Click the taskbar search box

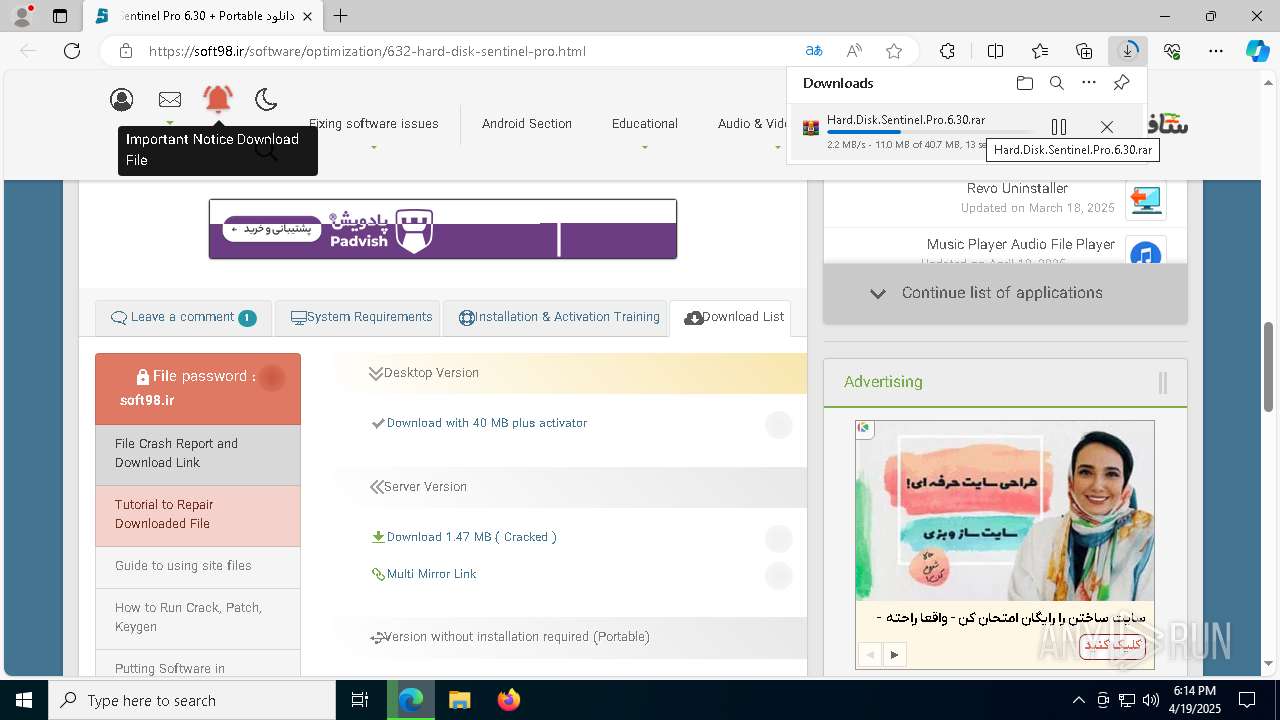click(192, 700)
